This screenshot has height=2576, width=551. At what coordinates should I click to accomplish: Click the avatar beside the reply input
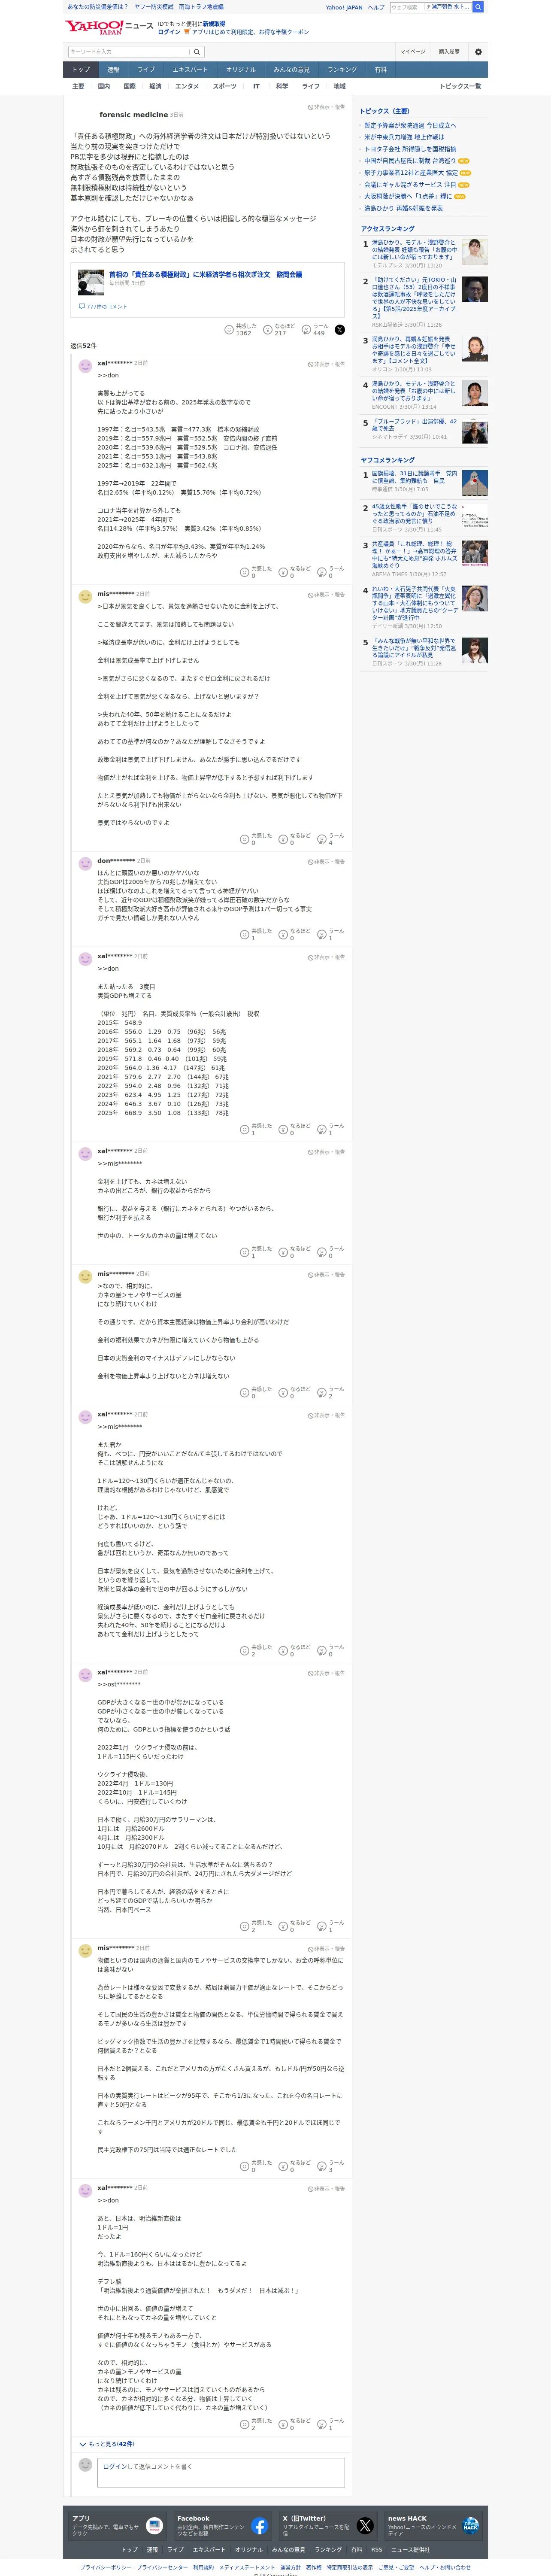(85, 2465)
